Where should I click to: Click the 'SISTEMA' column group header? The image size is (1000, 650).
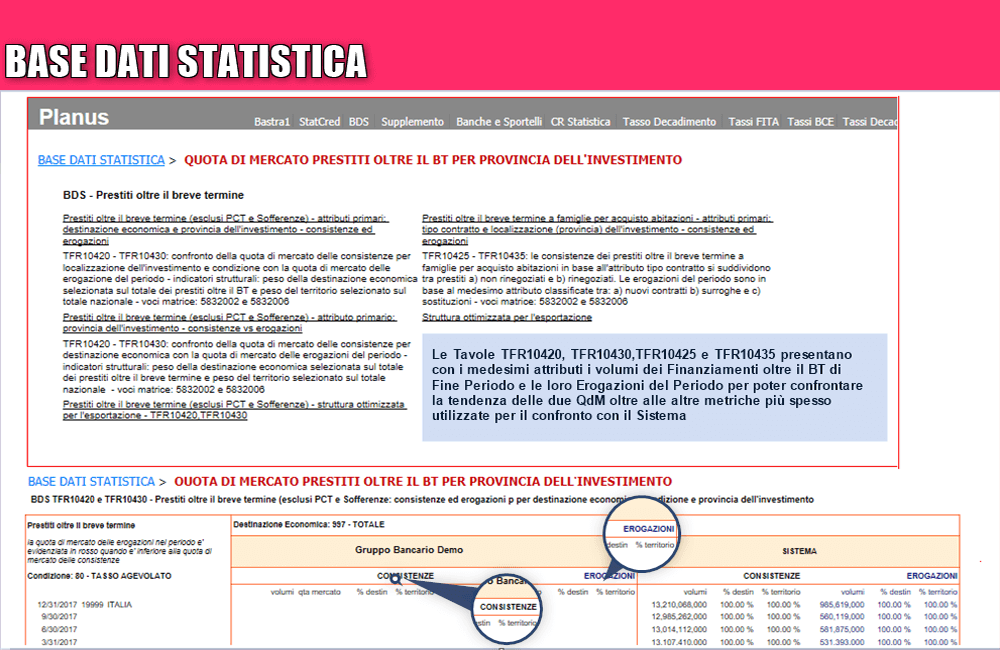[x=799, y=551]
